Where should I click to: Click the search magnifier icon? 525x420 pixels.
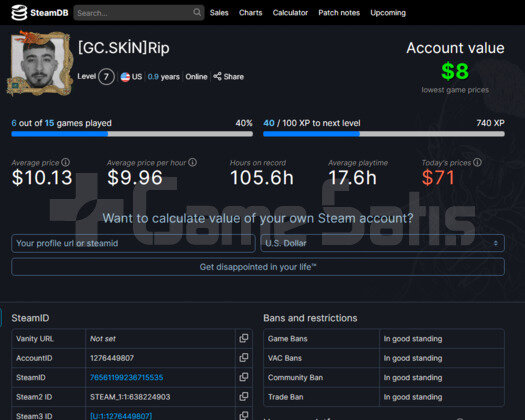(197, 13)
